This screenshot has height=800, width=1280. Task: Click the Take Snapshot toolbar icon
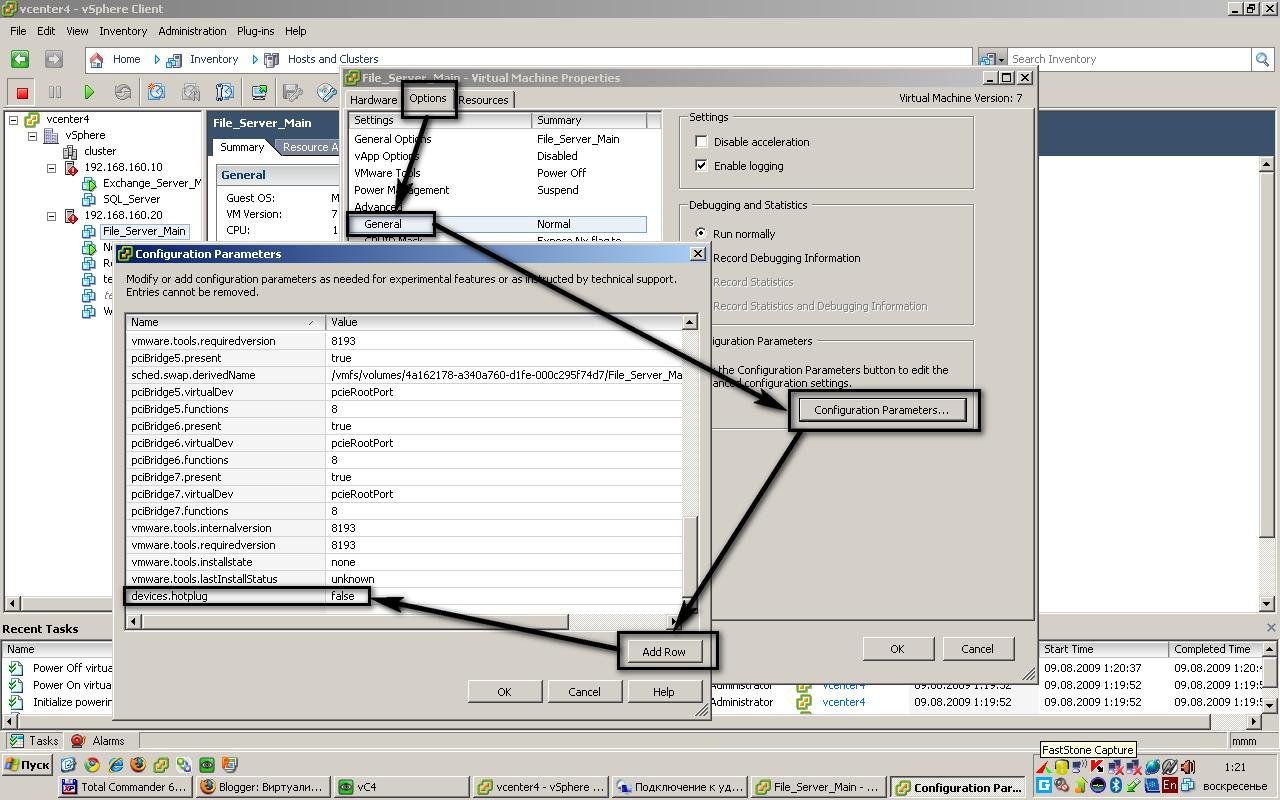[x=156, y=92]
